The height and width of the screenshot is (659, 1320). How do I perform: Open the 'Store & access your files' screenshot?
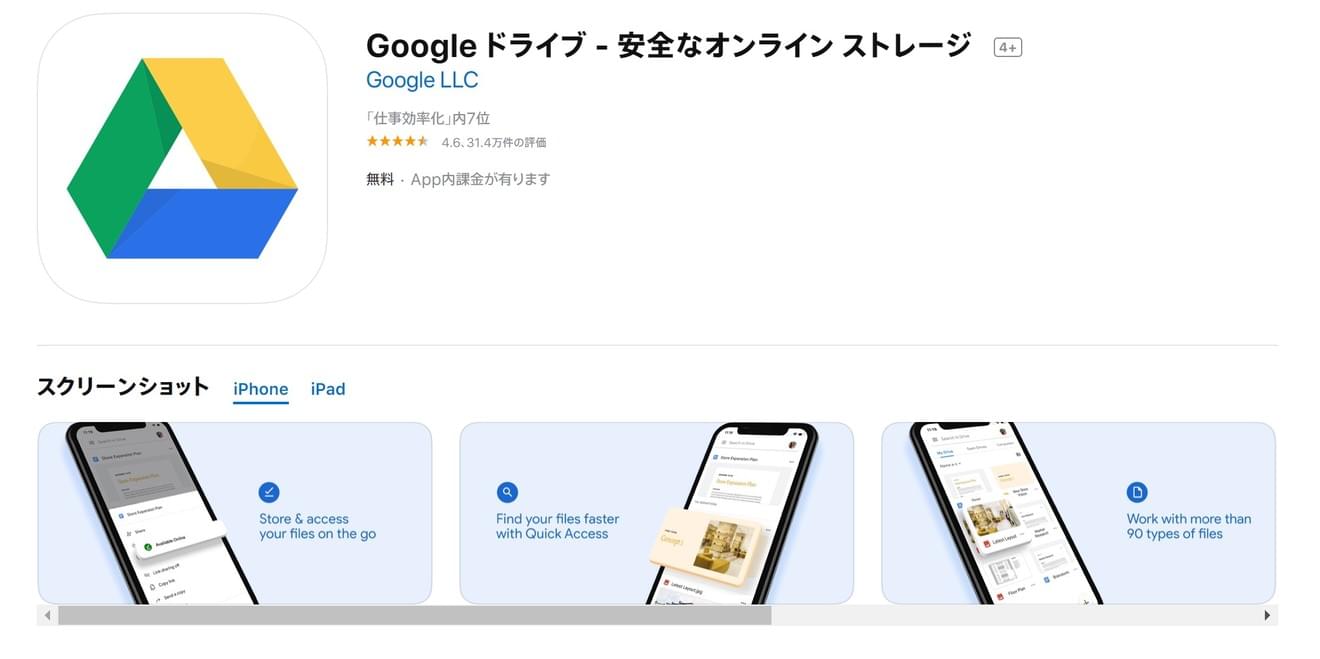pos(235,513)
